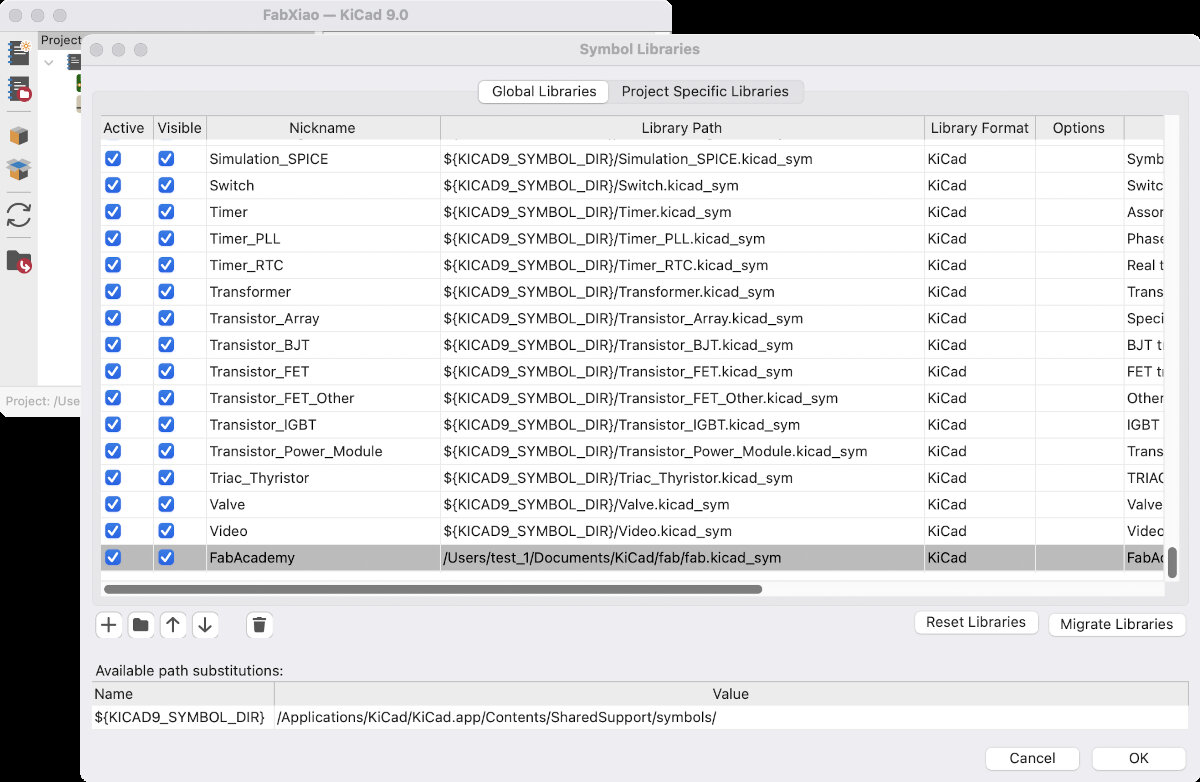Click Options cell in FabAcademy row
Image resolution: width=1200 pixels, height=782 pixels.
click(x=1079, y=558)
